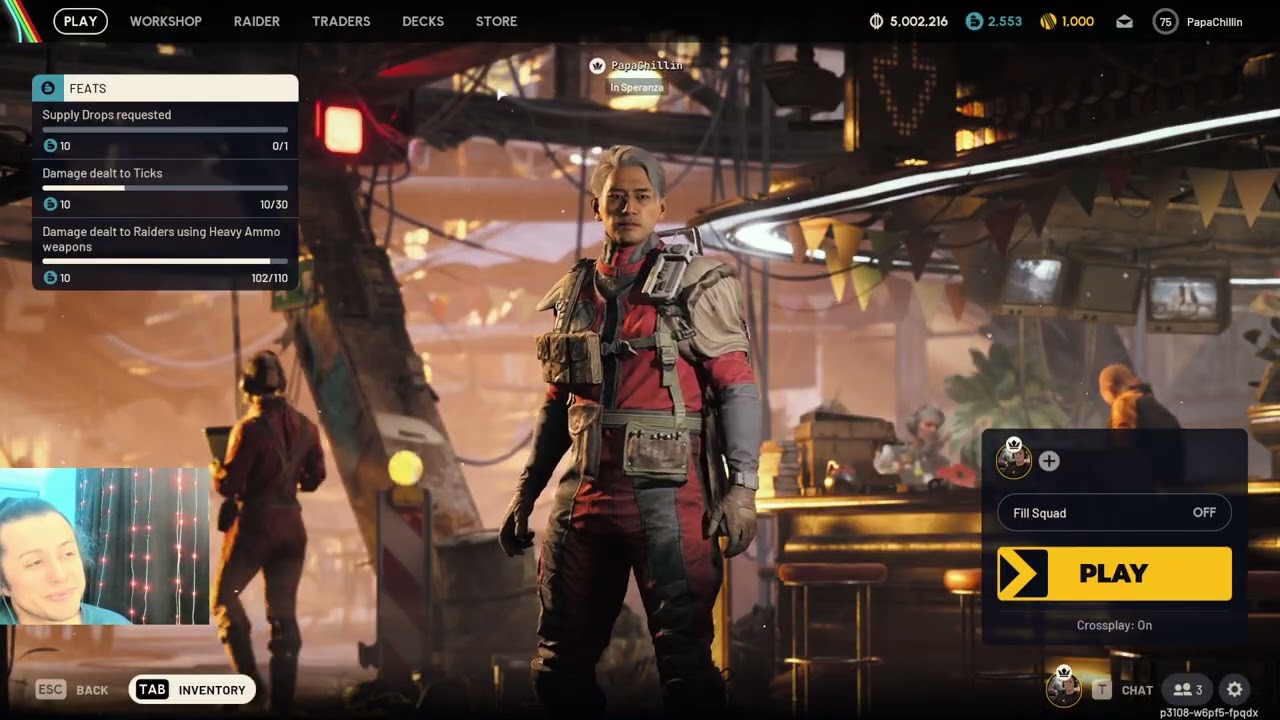Add a squad member with the plus icon
This screenshot has width=1280, height=720.
click(x=1049, y=461)
